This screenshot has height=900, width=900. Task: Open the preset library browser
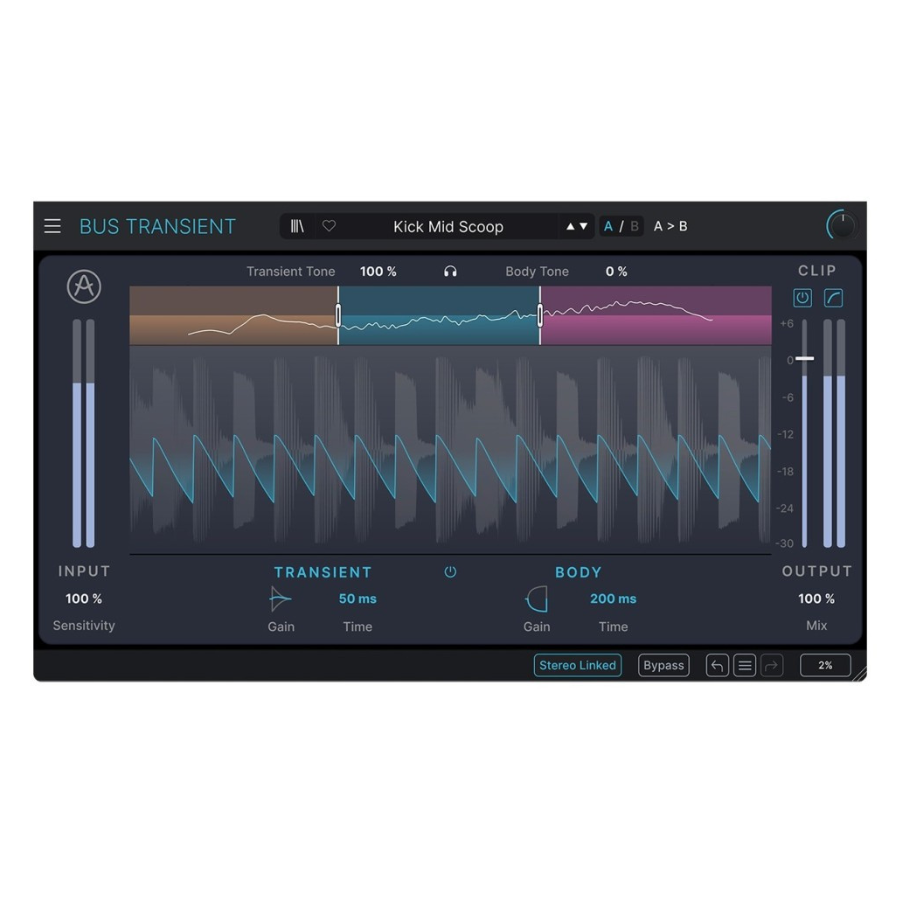coord(297,227)
